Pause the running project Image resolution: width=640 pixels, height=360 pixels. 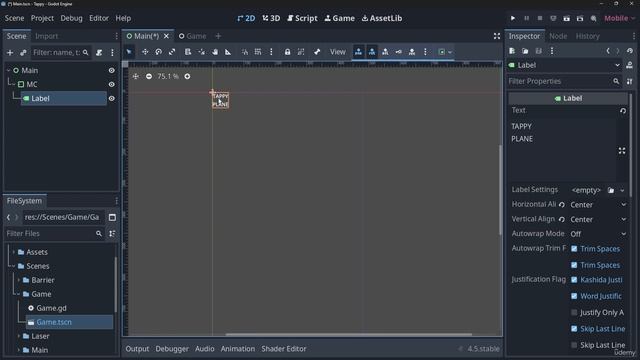tap(527, 18)
